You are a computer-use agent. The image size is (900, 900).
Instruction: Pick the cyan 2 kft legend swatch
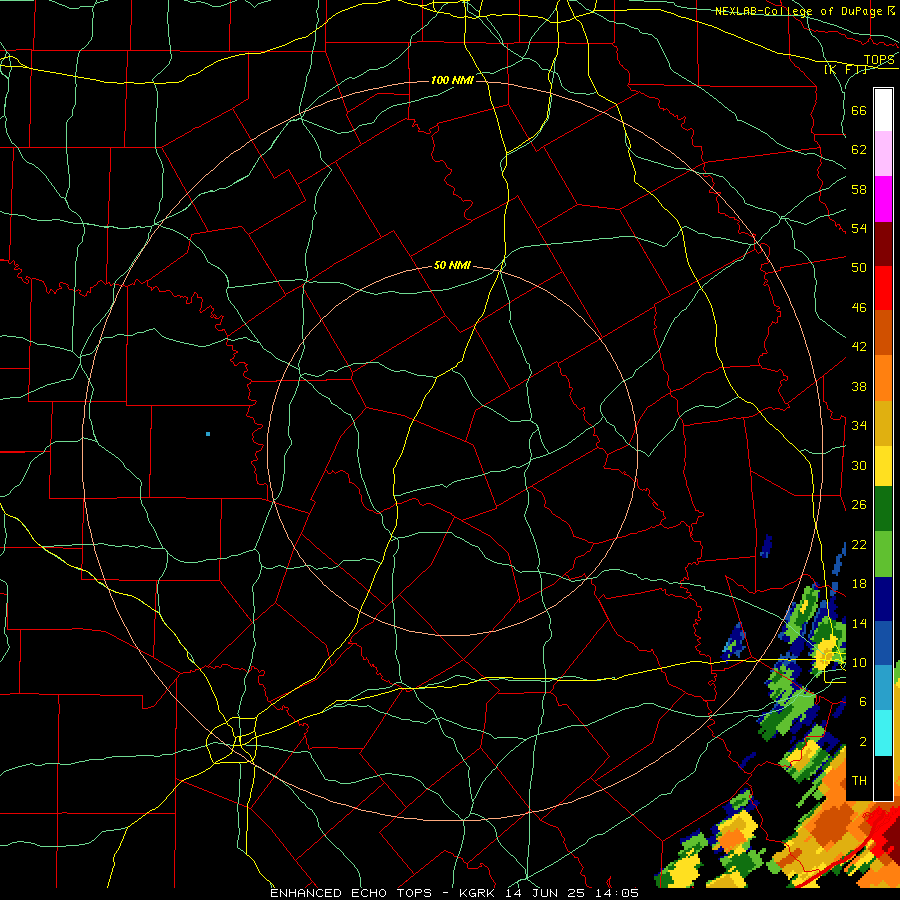pyautogui.click(x=883, y=733)
